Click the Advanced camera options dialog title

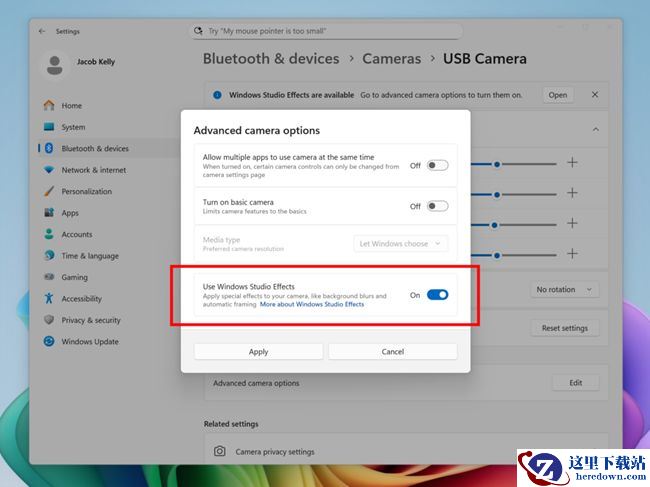click(x=257, y=131)
